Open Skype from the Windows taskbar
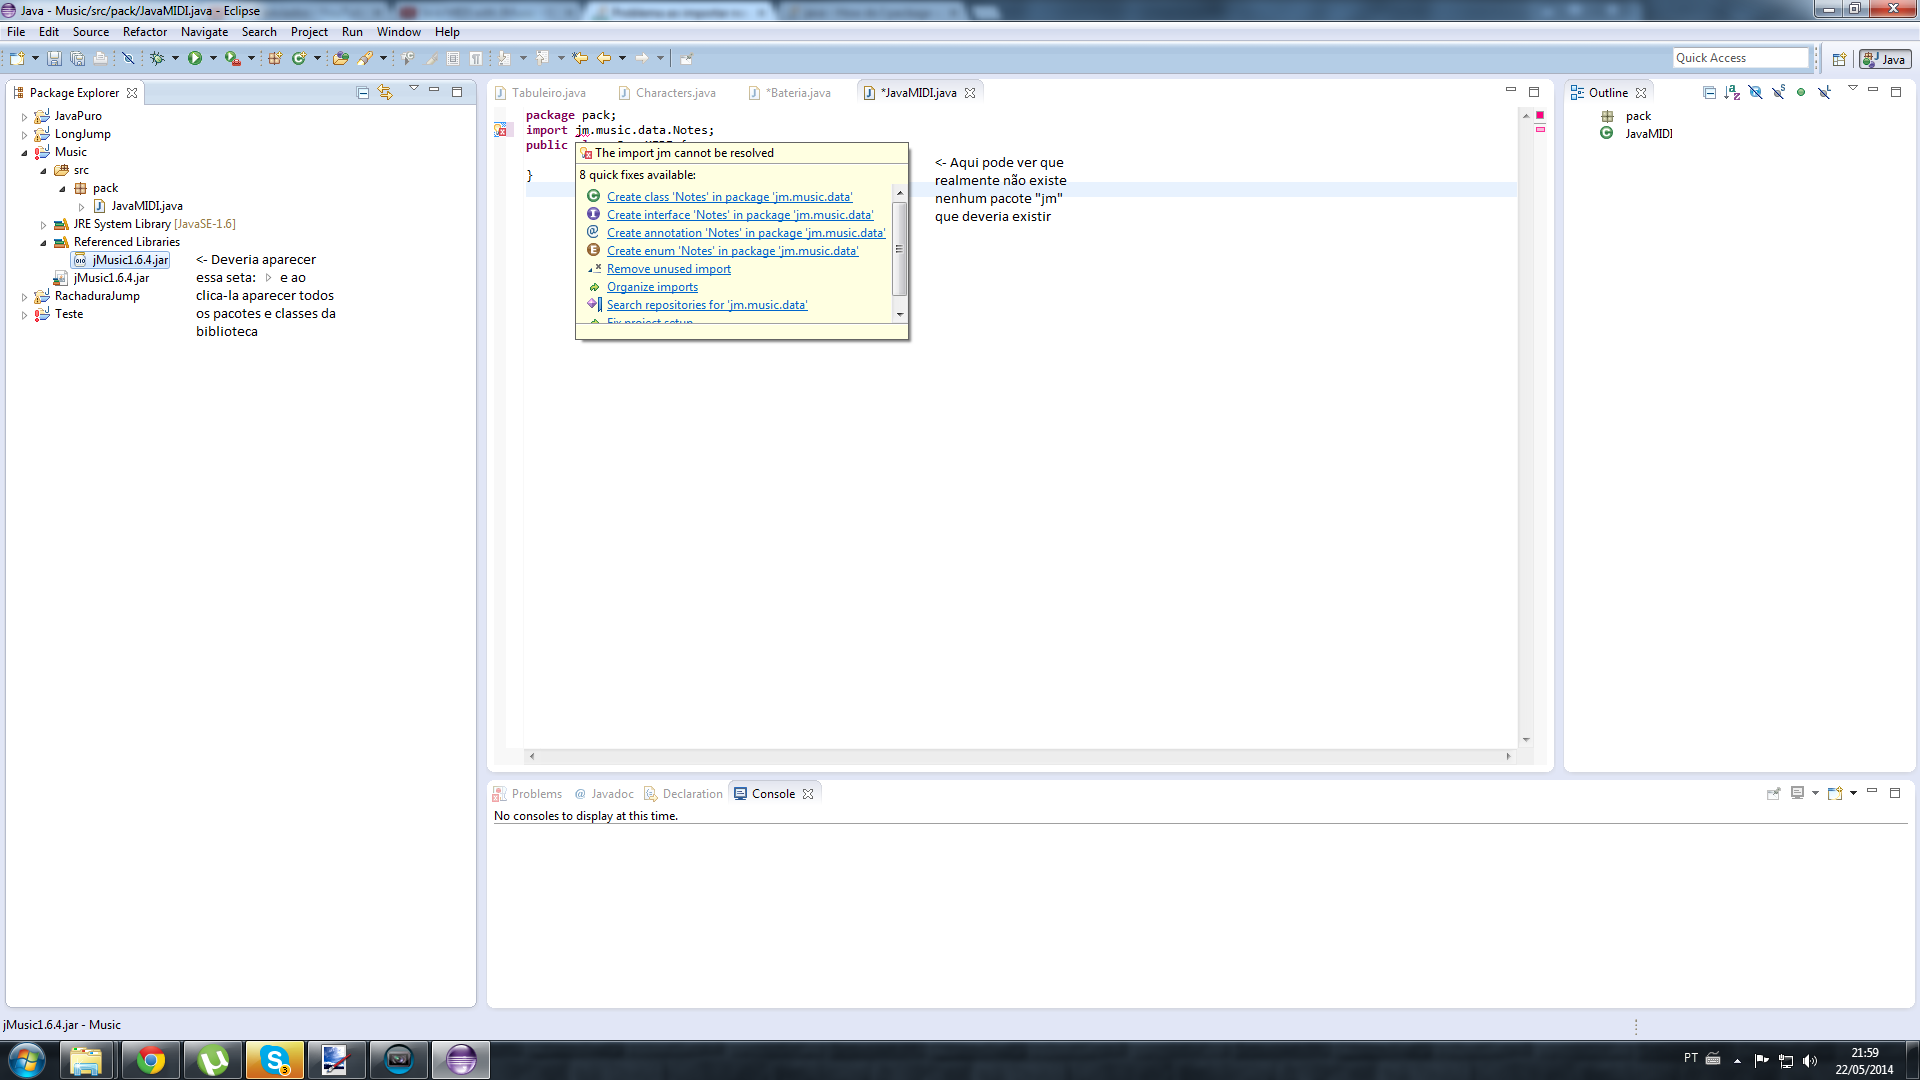This screenshot has height=1080, width=1920. tap(275, 1060)
